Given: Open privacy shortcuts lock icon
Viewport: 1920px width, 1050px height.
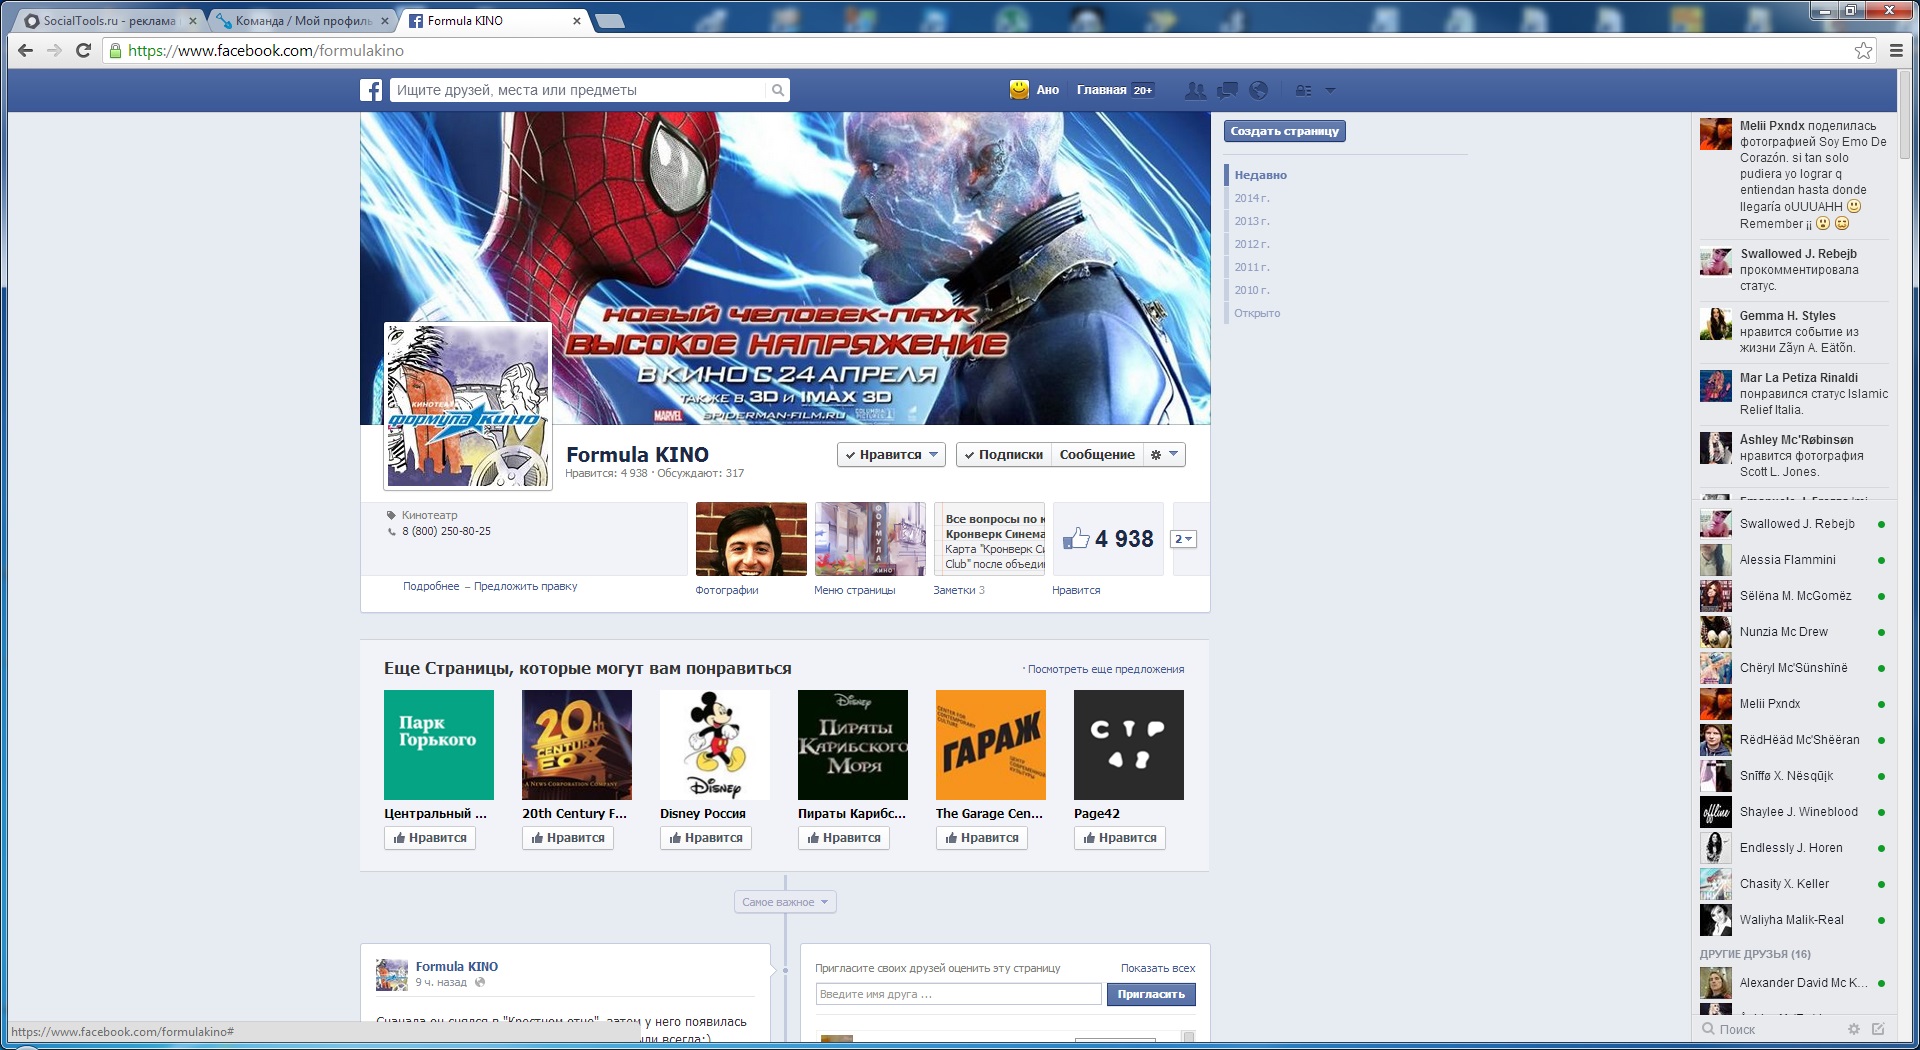Looking at the screenshot, I should [1303, 90].
